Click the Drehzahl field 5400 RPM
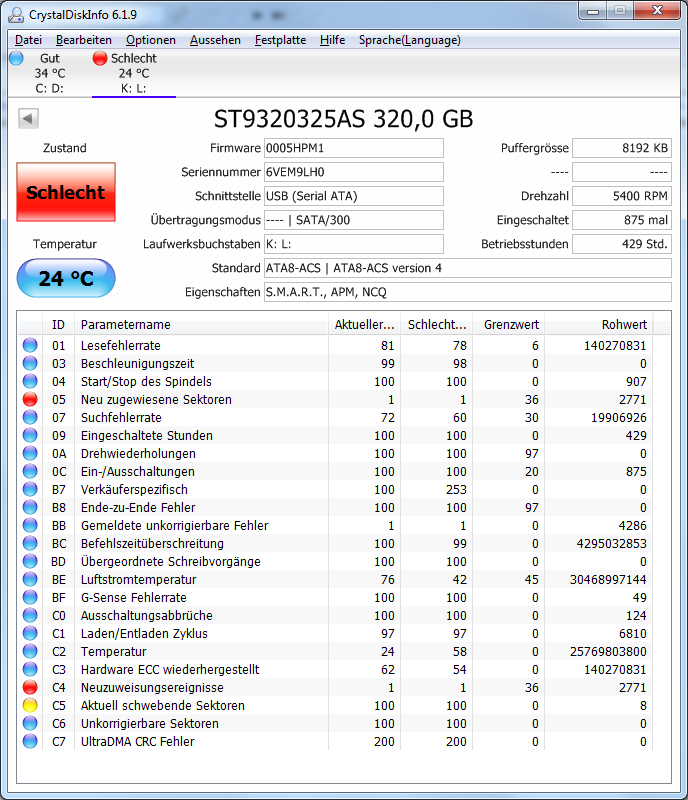 point(622,196)
